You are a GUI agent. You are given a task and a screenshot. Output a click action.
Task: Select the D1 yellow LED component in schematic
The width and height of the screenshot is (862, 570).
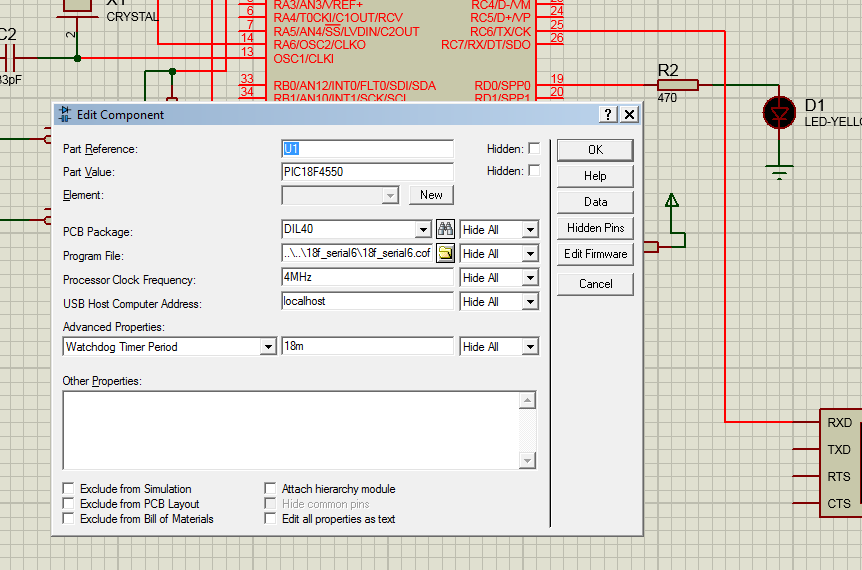point(779,113)
